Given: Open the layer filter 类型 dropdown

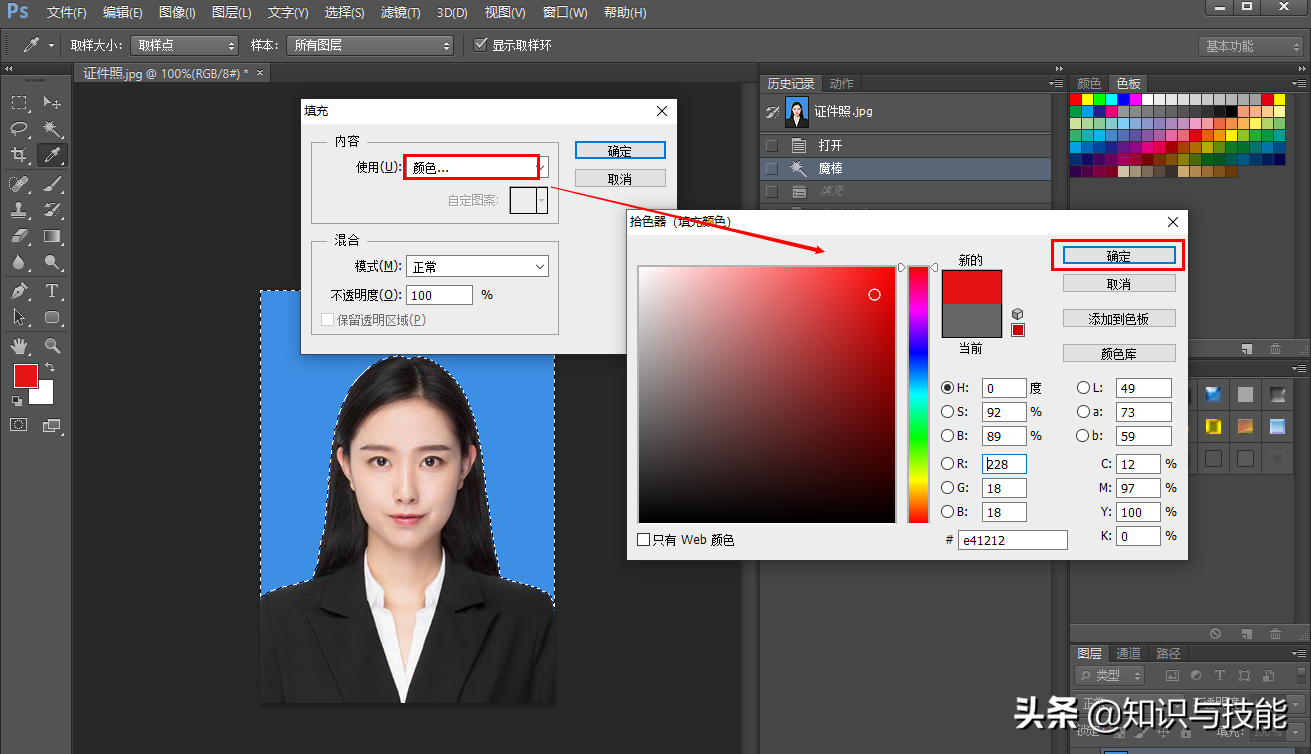Looking at the screenshot, I should point(1111,677).
